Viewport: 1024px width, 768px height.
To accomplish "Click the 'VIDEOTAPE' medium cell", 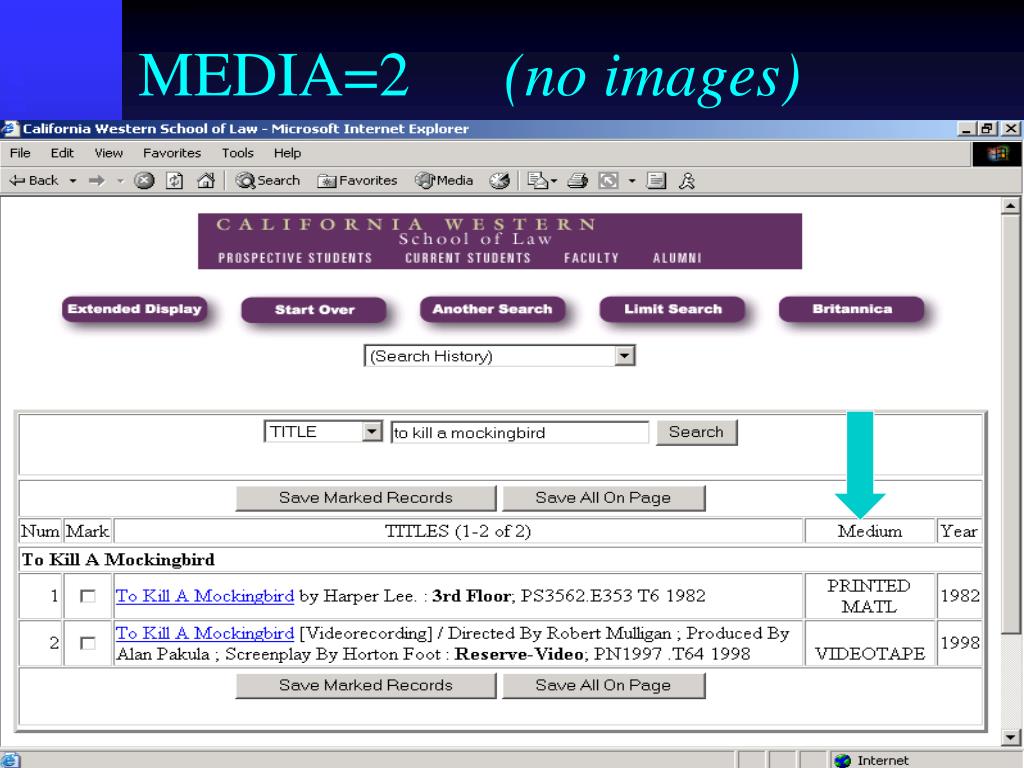I will coord(869,643).
